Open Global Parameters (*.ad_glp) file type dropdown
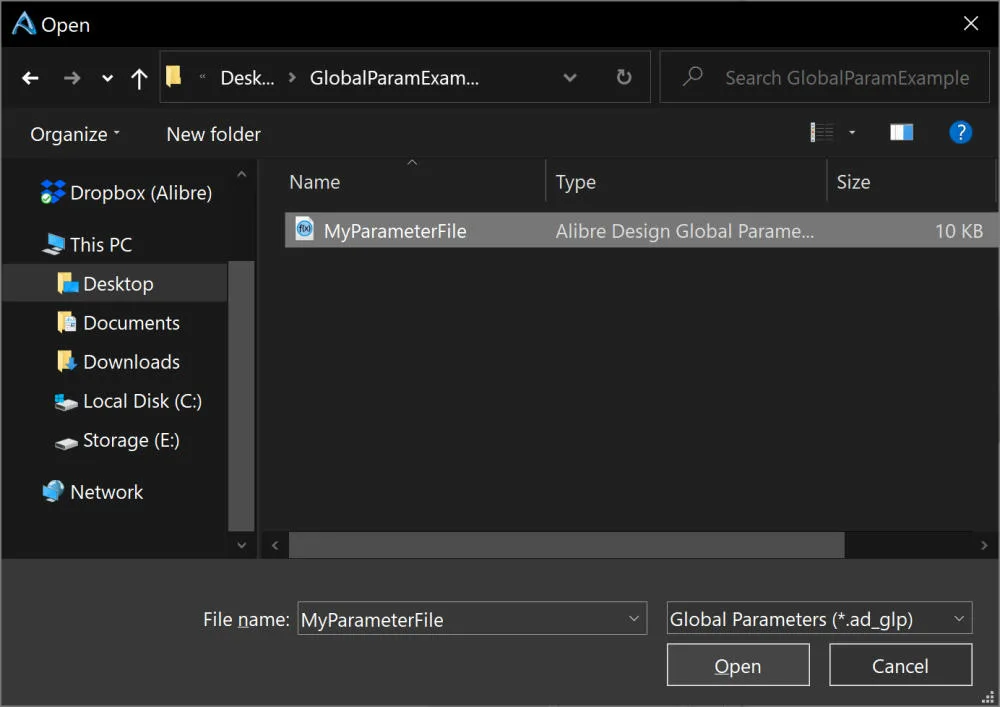The height and width of the screenshot is (707, 1000). point(819,618)
